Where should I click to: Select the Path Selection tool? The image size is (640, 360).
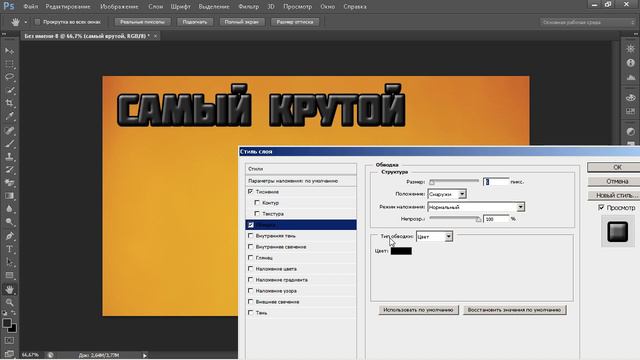[9, 262]
